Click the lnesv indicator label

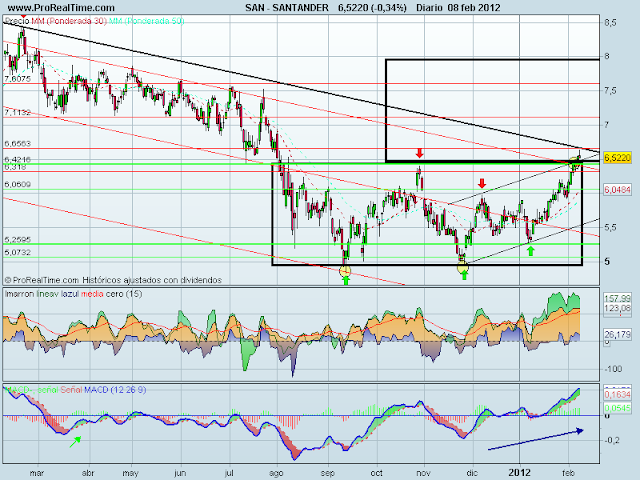(47, 294)
